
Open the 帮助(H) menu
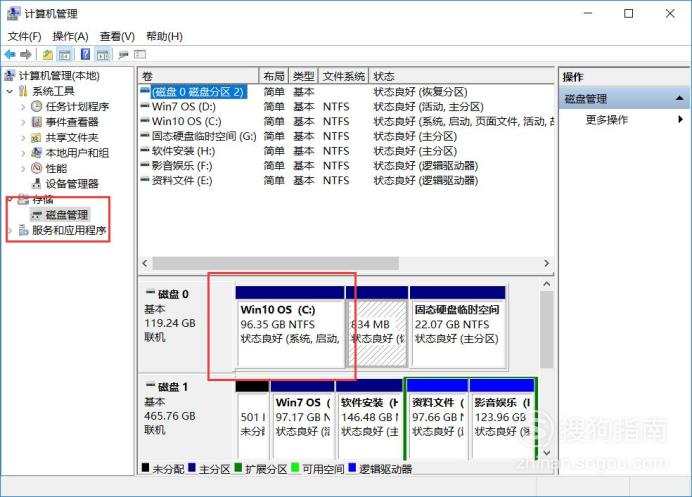point(164,36)
